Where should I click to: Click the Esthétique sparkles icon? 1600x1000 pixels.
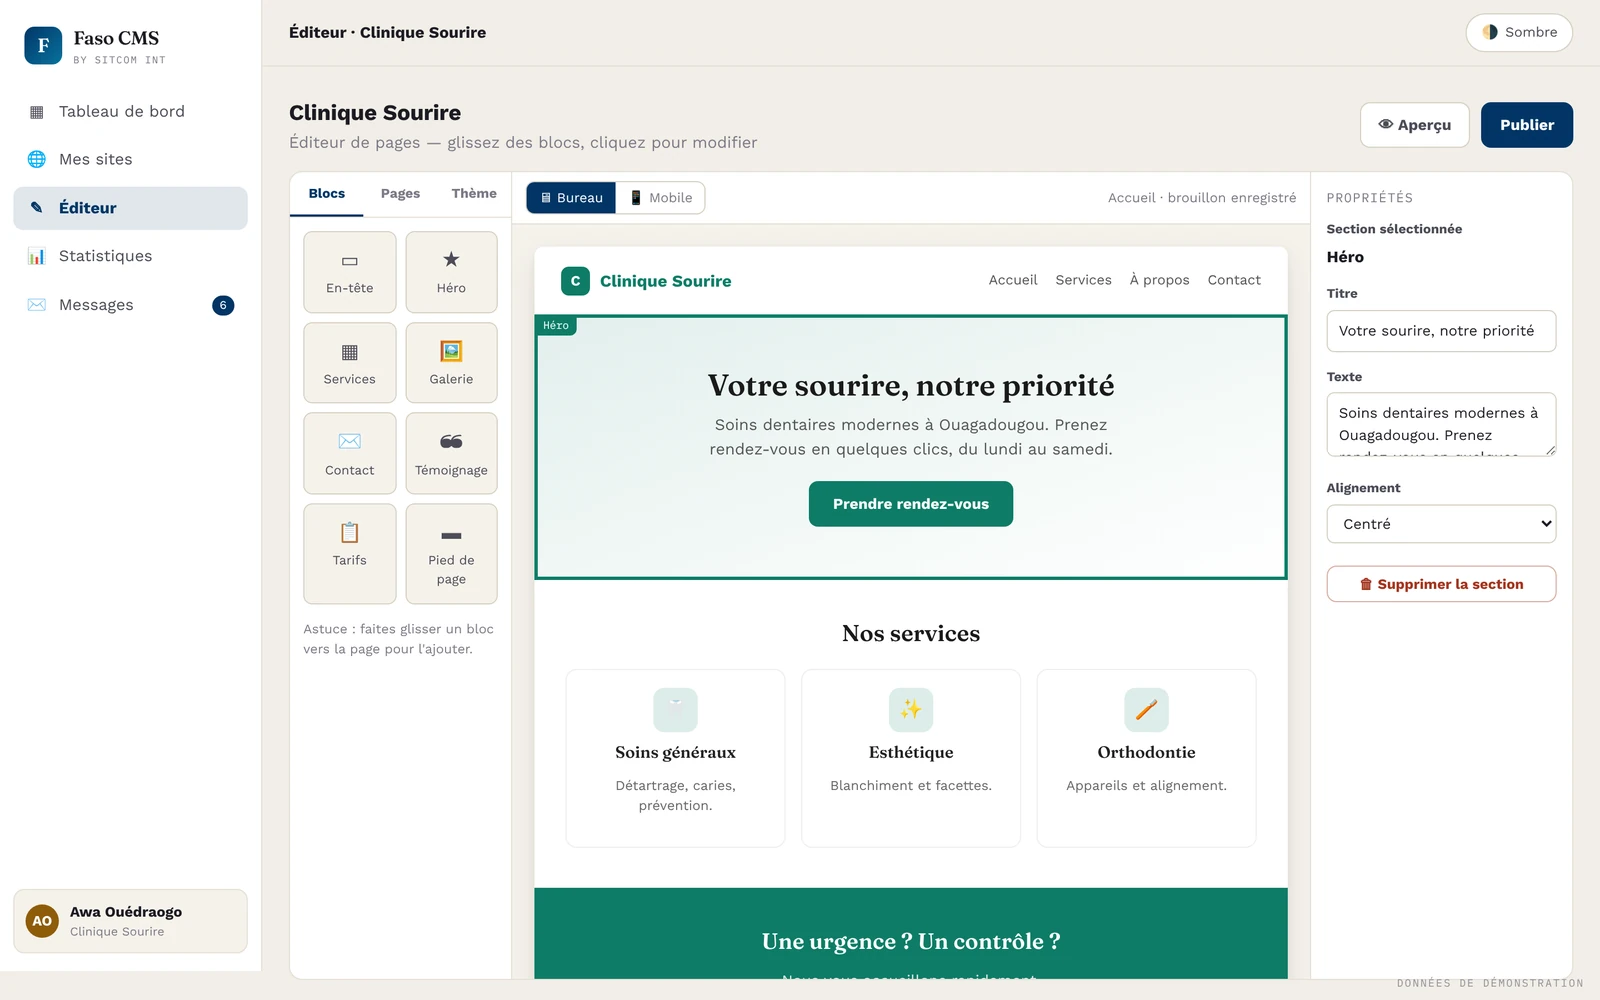click(x=911, y=710)
